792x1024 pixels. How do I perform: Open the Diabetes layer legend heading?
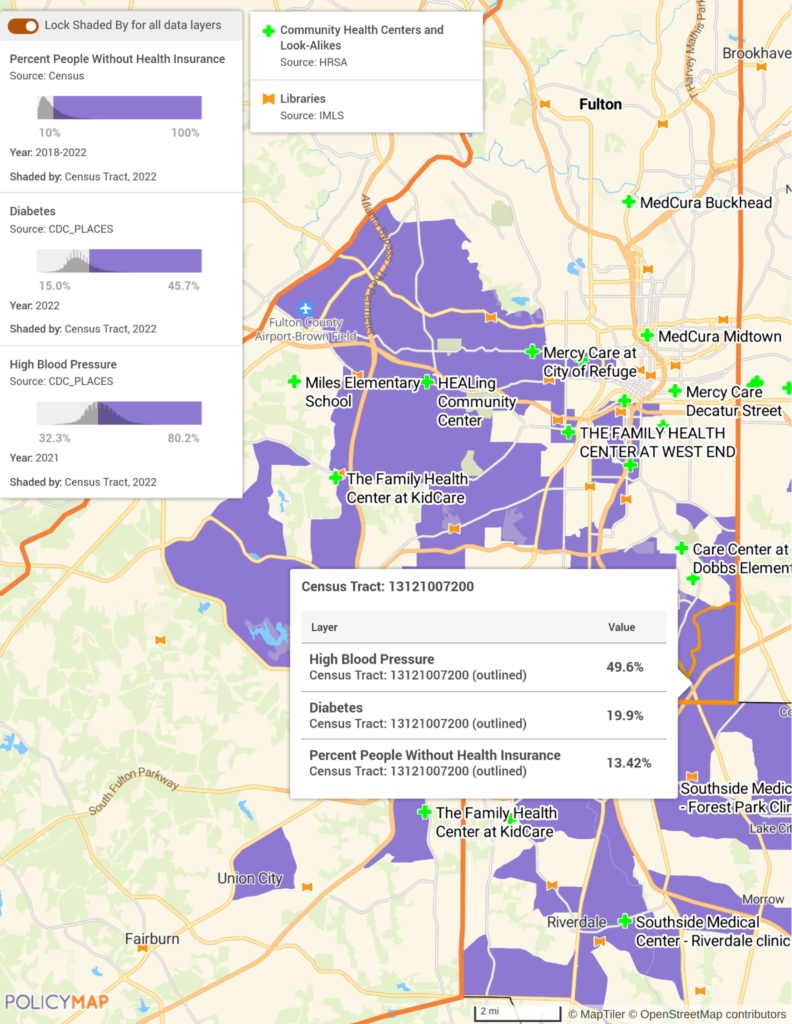point(32,211)
